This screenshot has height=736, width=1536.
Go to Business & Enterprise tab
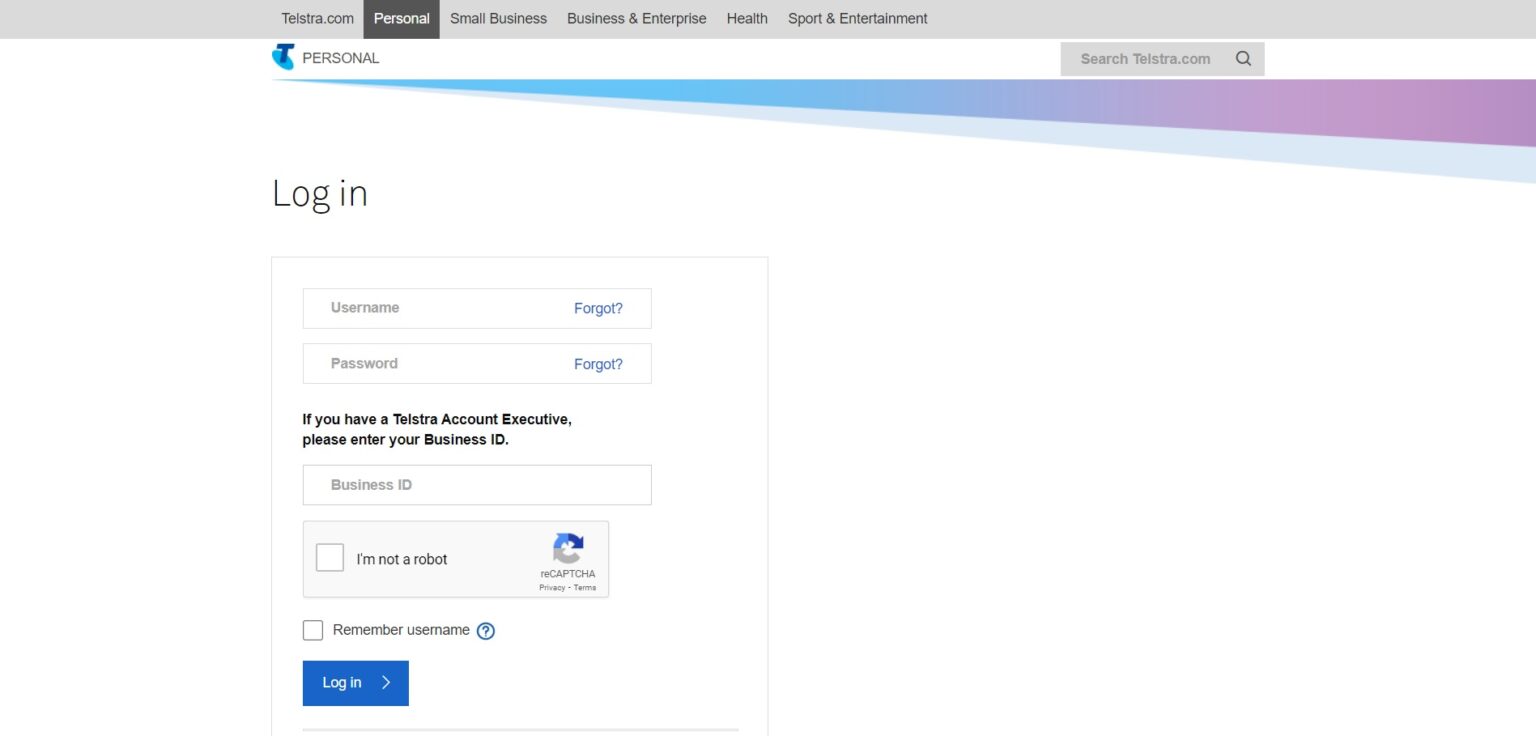636,19
